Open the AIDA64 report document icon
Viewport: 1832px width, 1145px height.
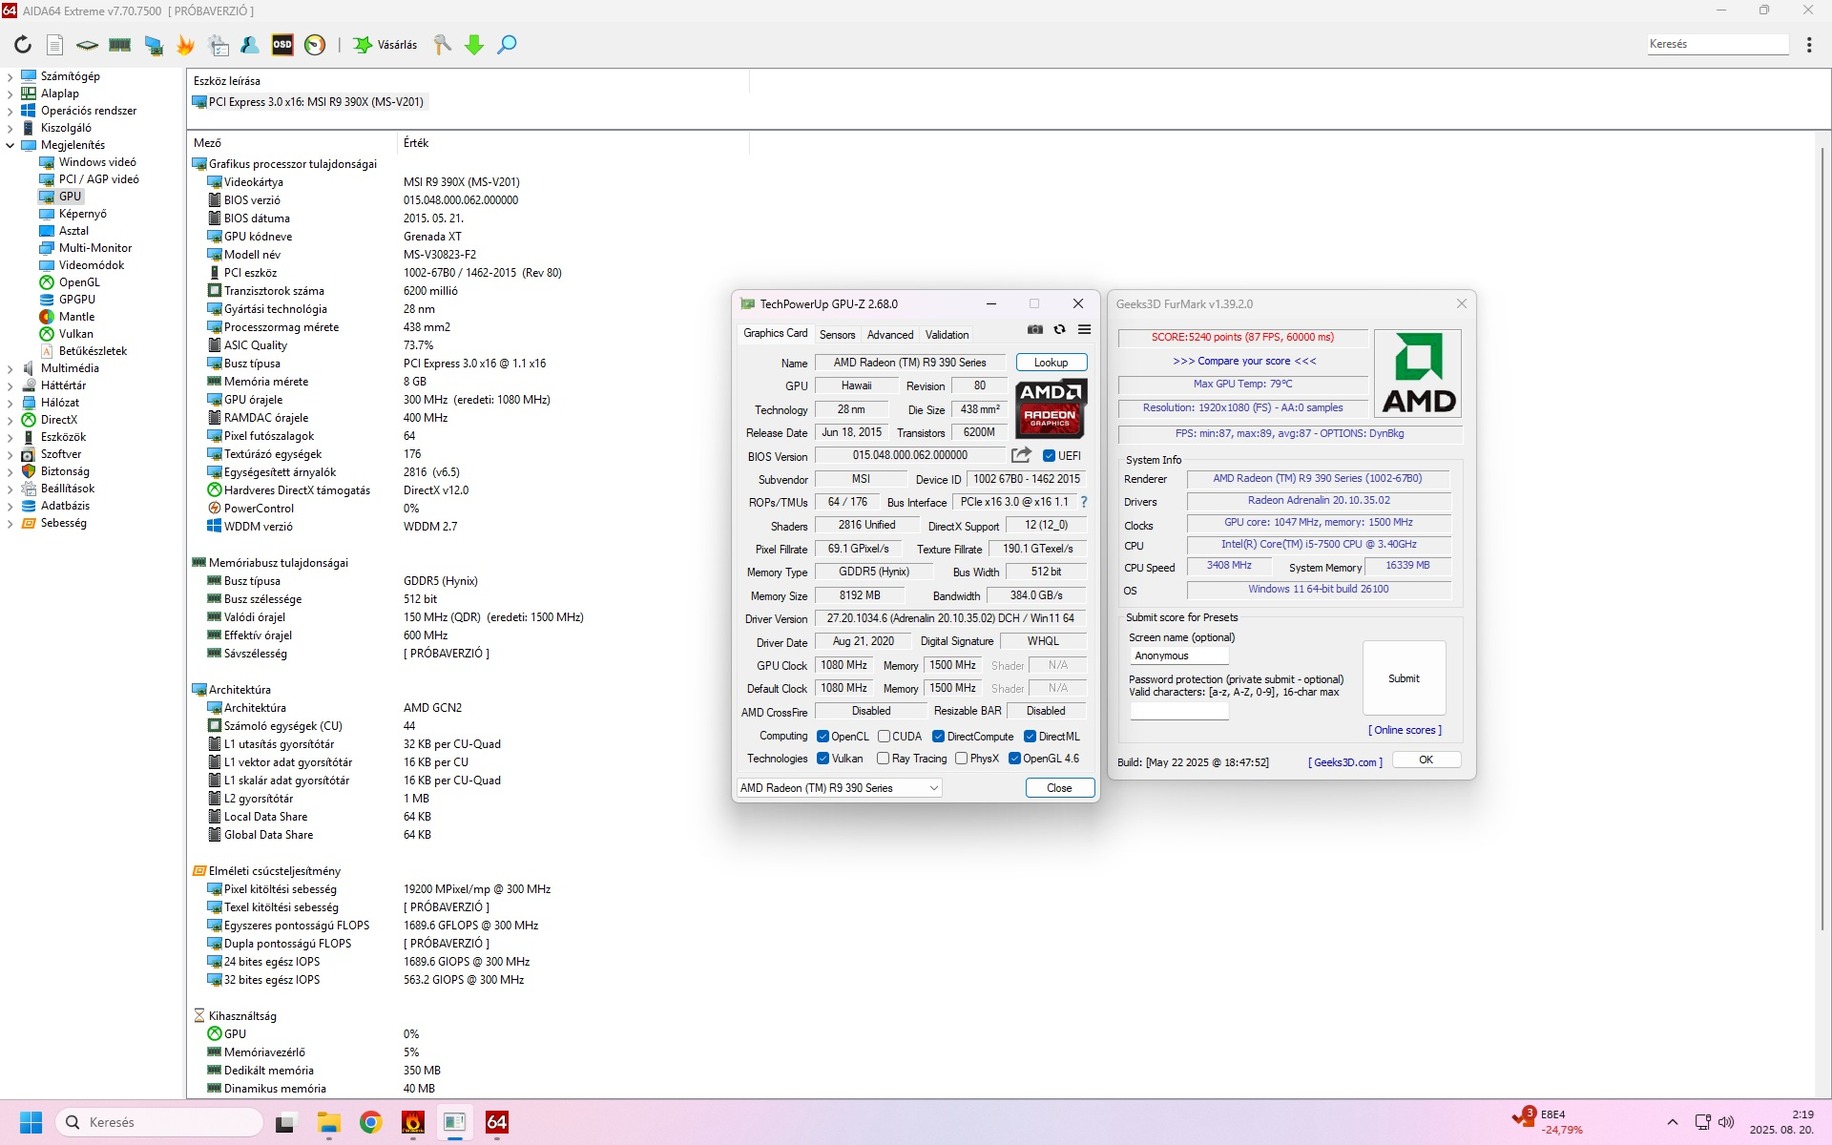[55, 44]
